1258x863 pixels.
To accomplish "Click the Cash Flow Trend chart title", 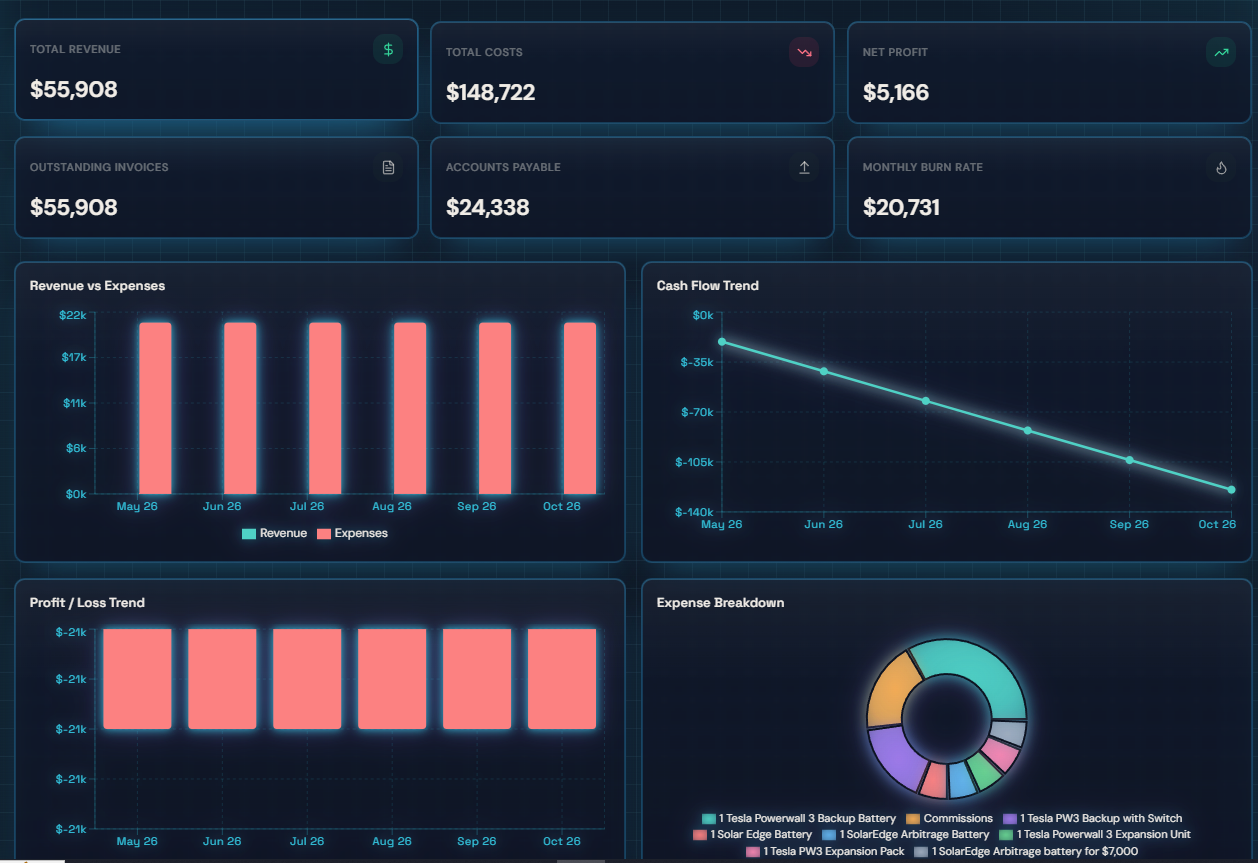I will pos(708,286).
